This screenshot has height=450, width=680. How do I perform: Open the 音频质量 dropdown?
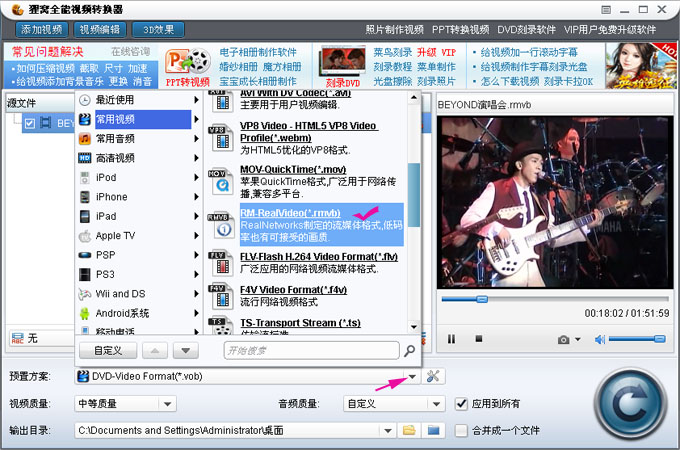[x=435, y=404]
